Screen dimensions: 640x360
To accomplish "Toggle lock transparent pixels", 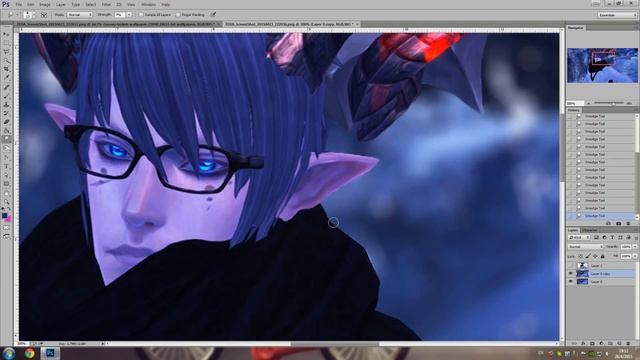I will (x=580, y=256).
